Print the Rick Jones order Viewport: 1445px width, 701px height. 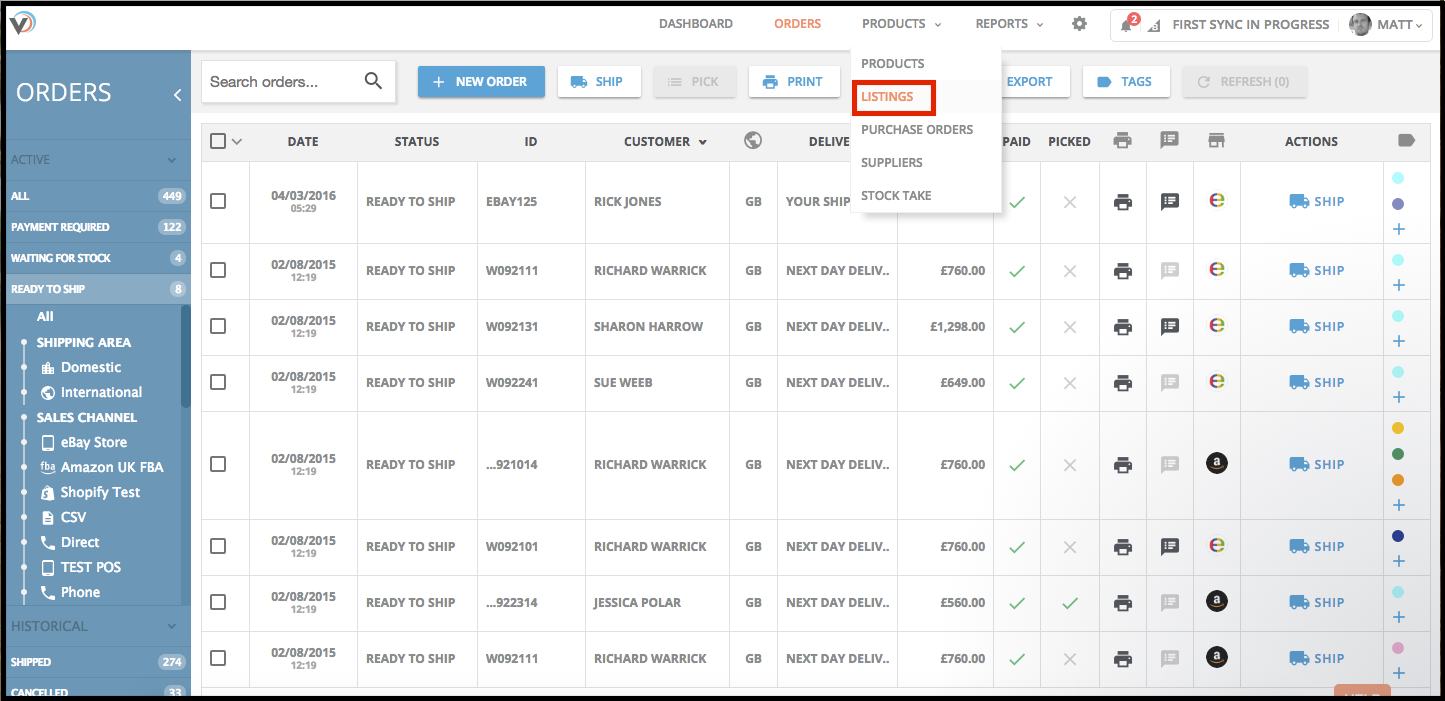point(1123,202)
